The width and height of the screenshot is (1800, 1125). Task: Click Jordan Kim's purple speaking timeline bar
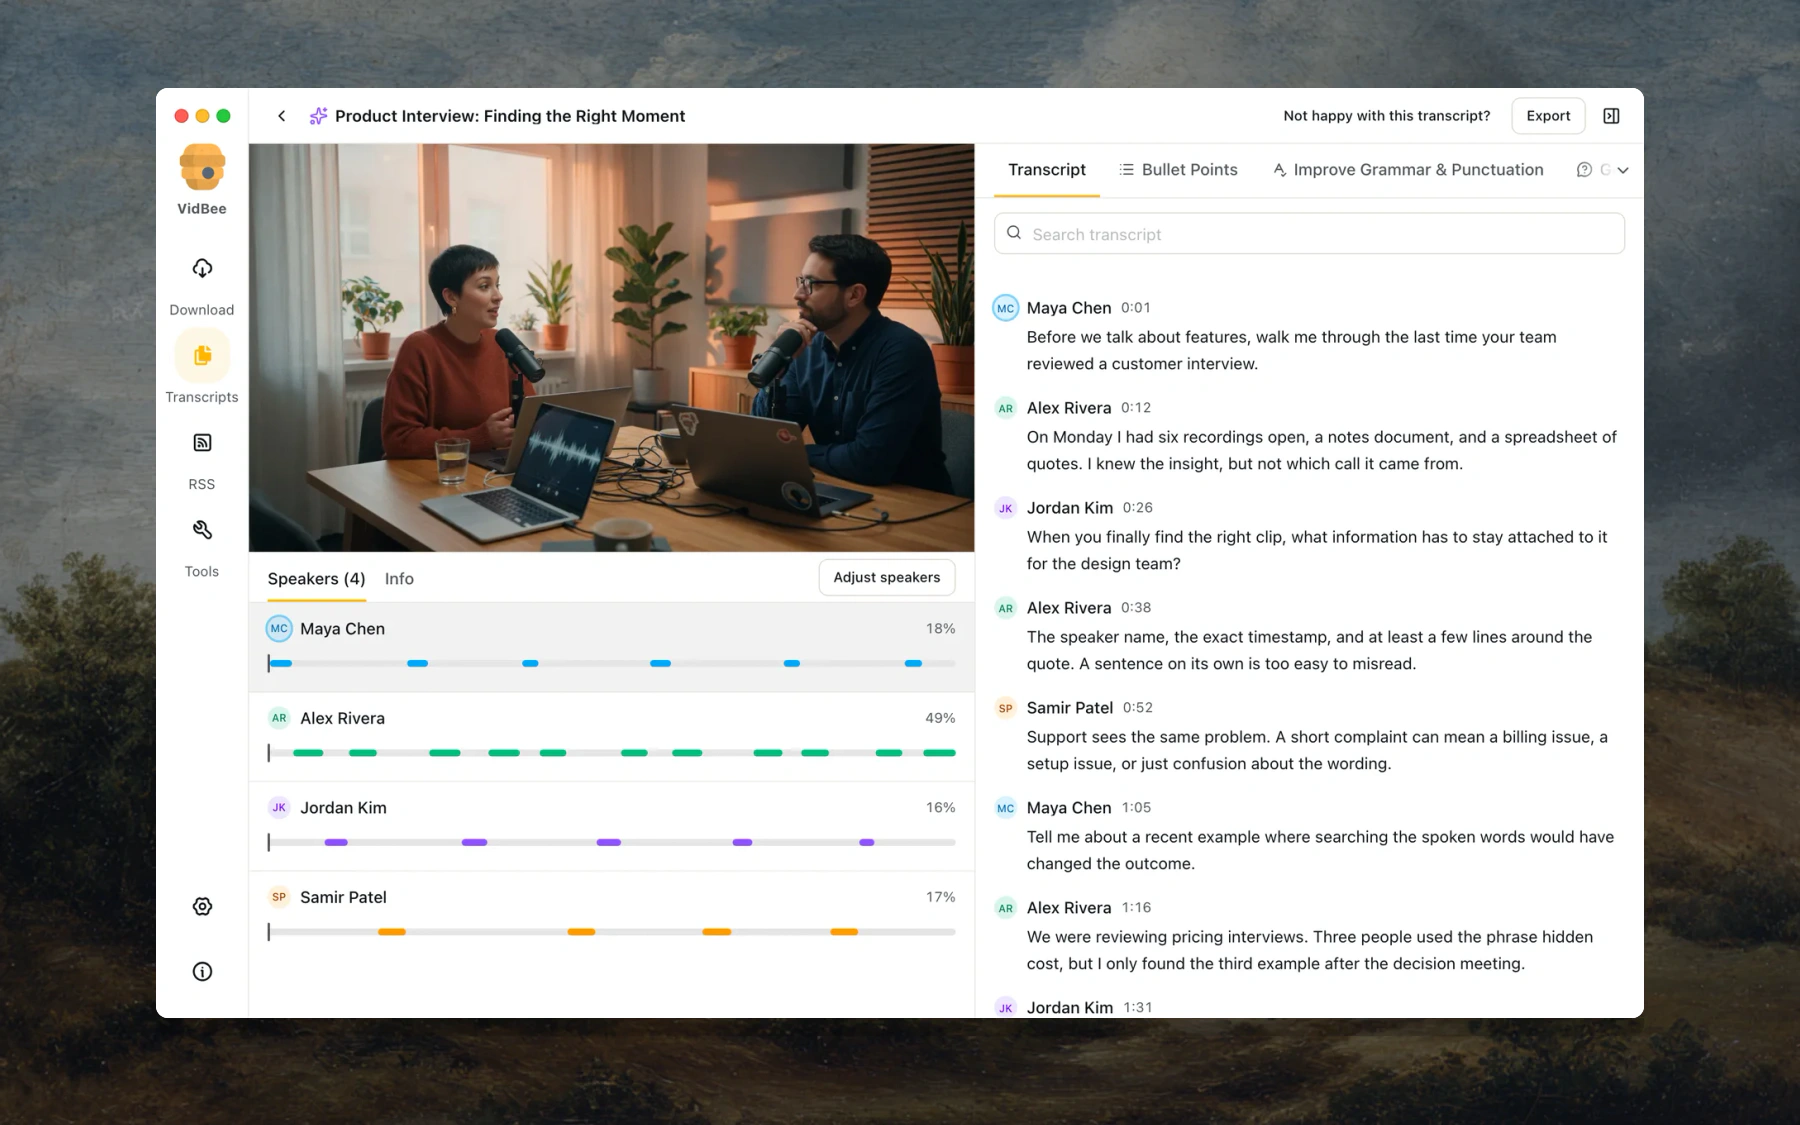612,842
